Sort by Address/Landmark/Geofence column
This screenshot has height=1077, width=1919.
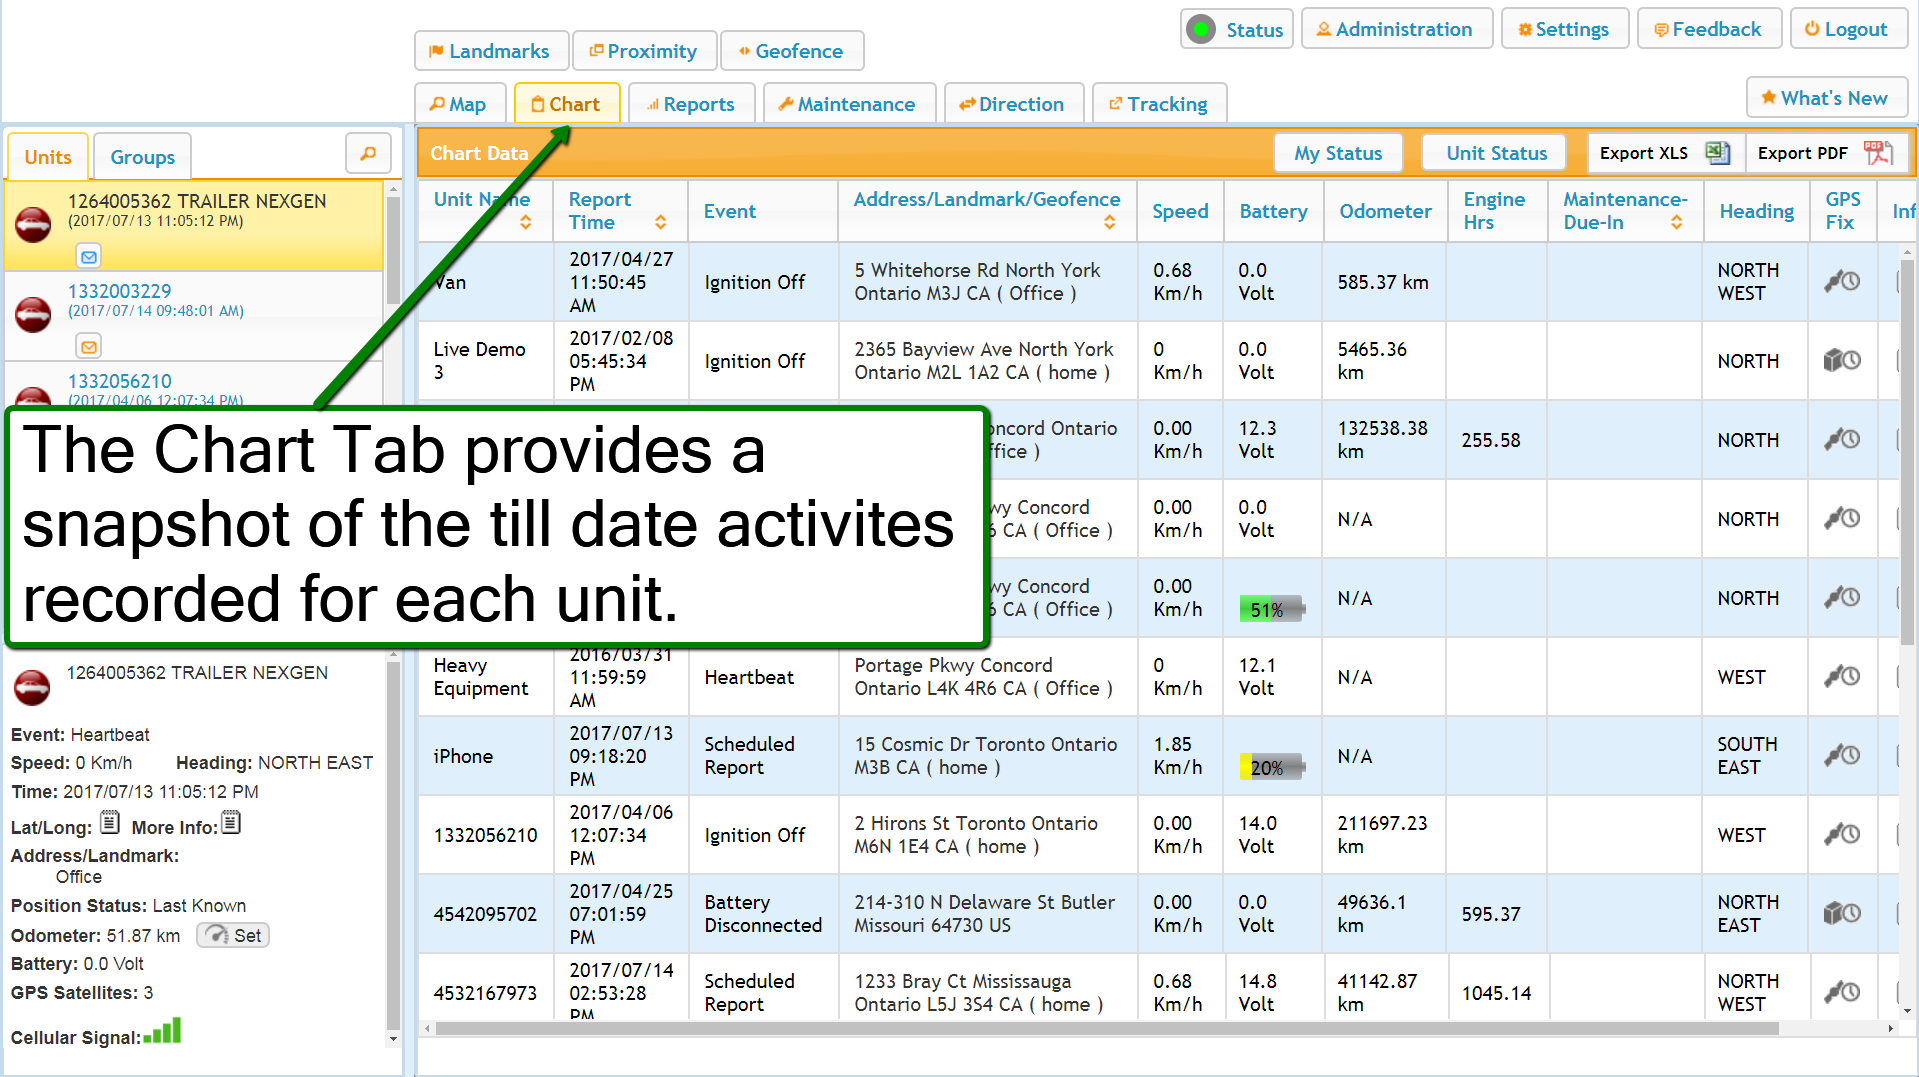point(1109,222)
